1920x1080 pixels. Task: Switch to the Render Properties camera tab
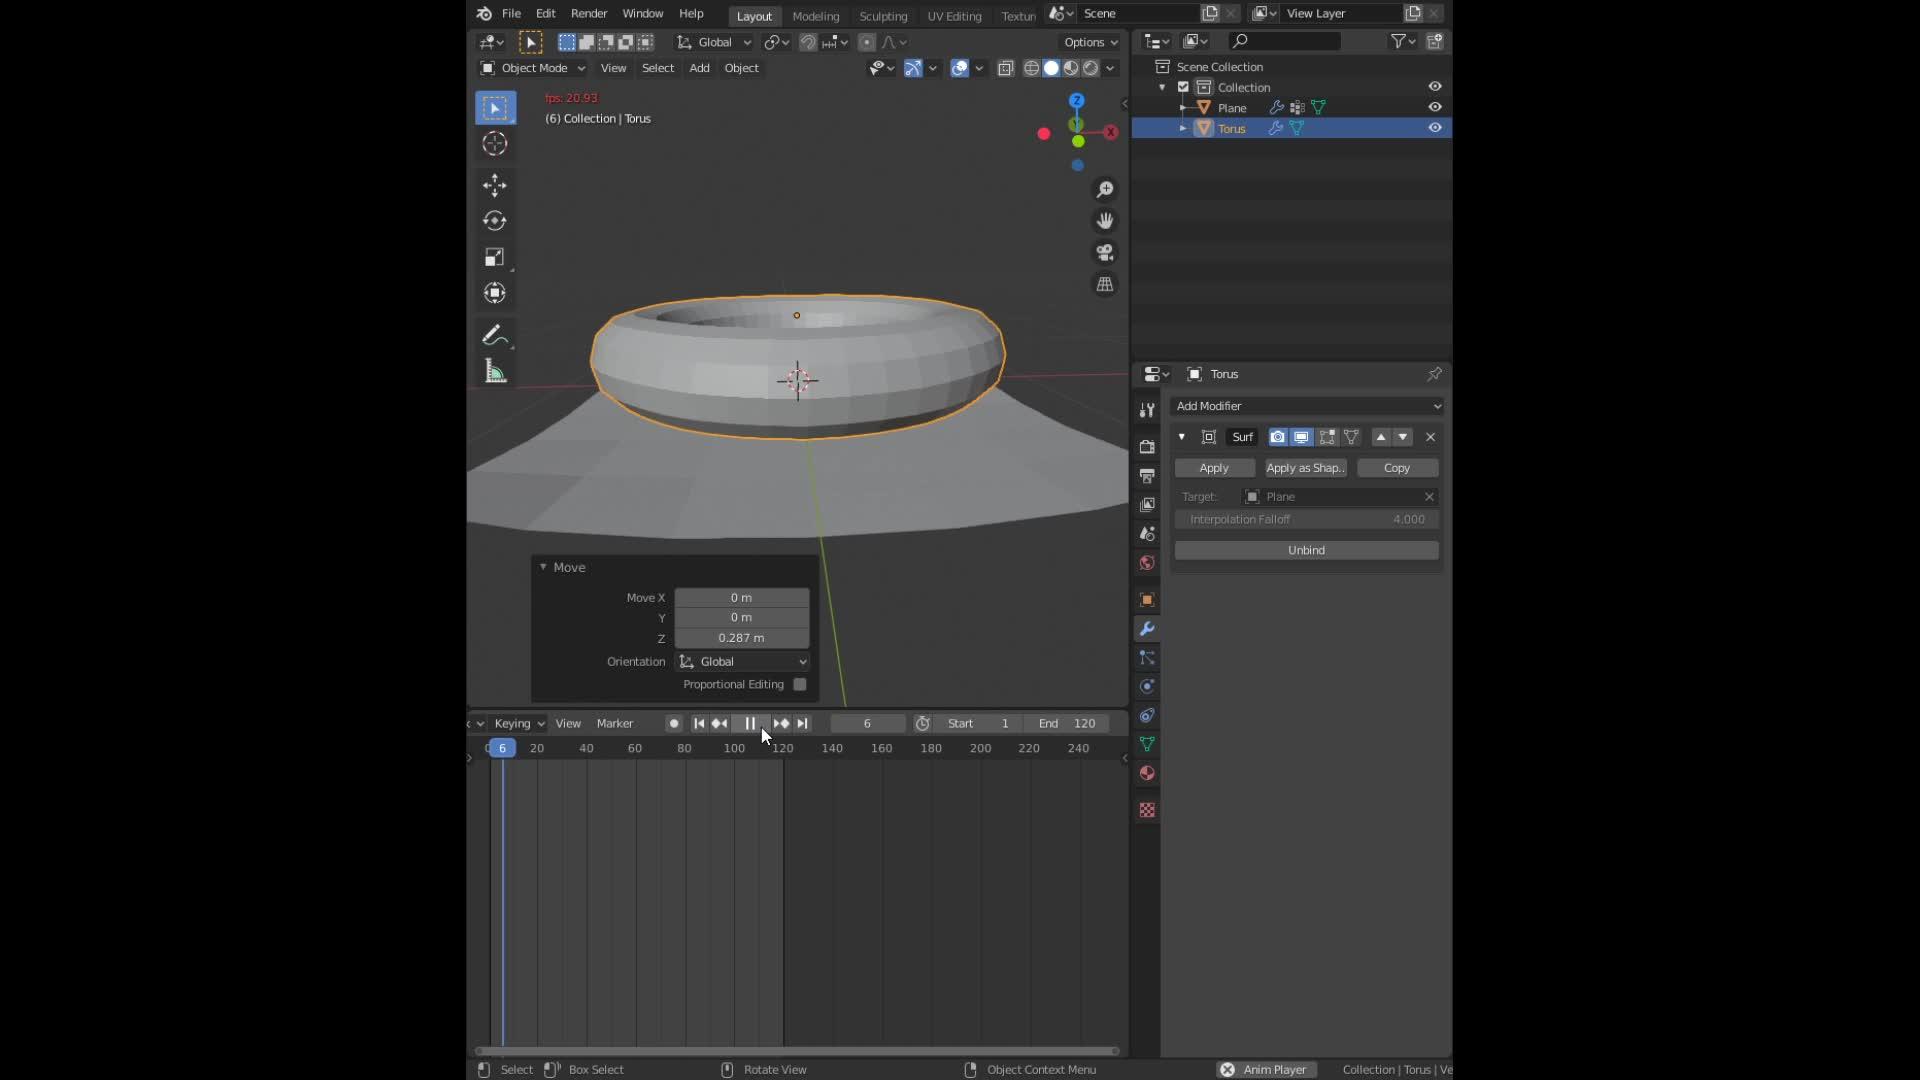coord(1147,447)
